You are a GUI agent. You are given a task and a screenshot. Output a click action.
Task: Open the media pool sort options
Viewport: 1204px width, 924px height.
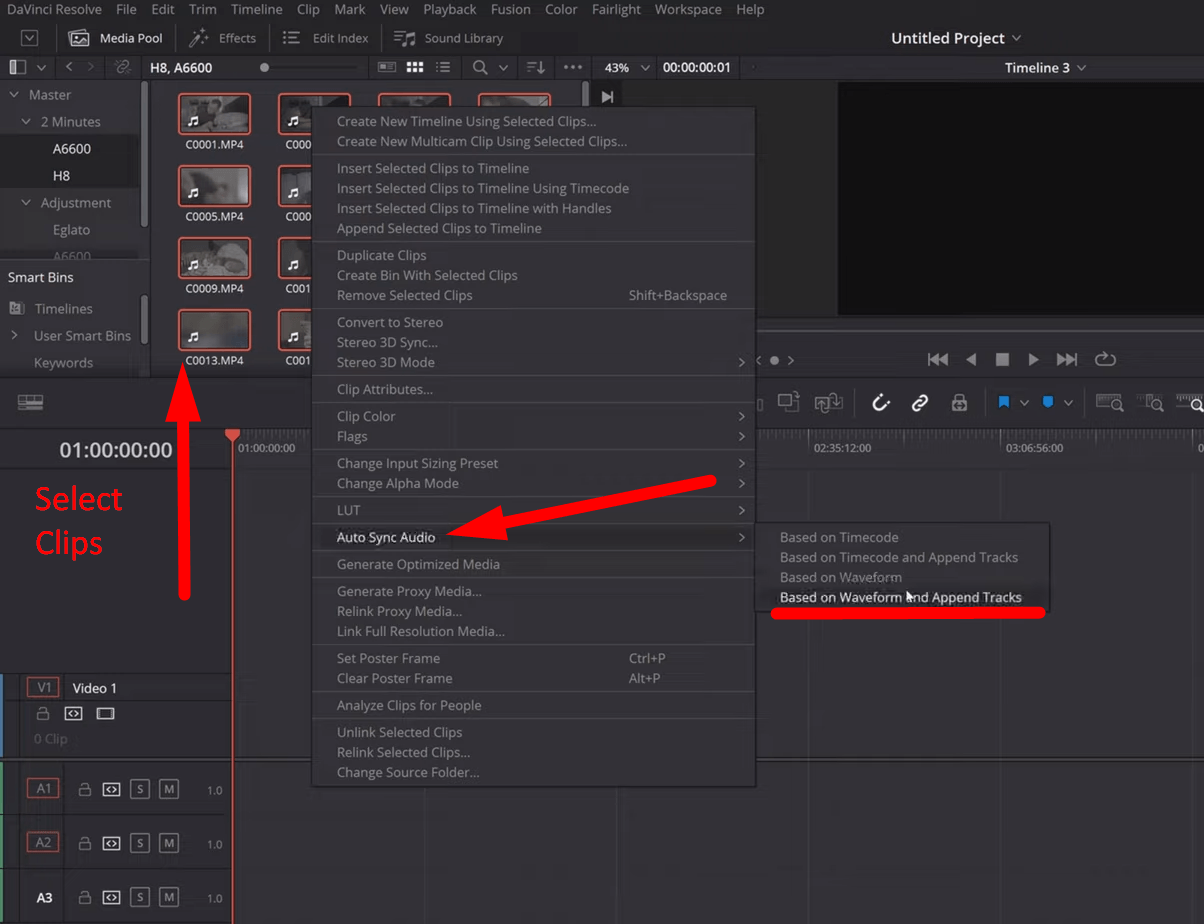pos(536,67)
